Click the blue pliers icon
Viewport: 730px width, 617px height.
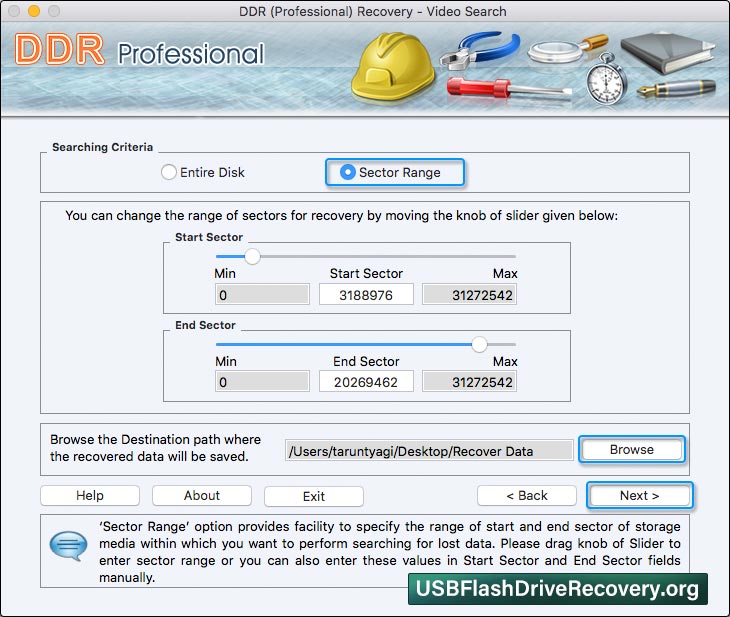point(480,50)
